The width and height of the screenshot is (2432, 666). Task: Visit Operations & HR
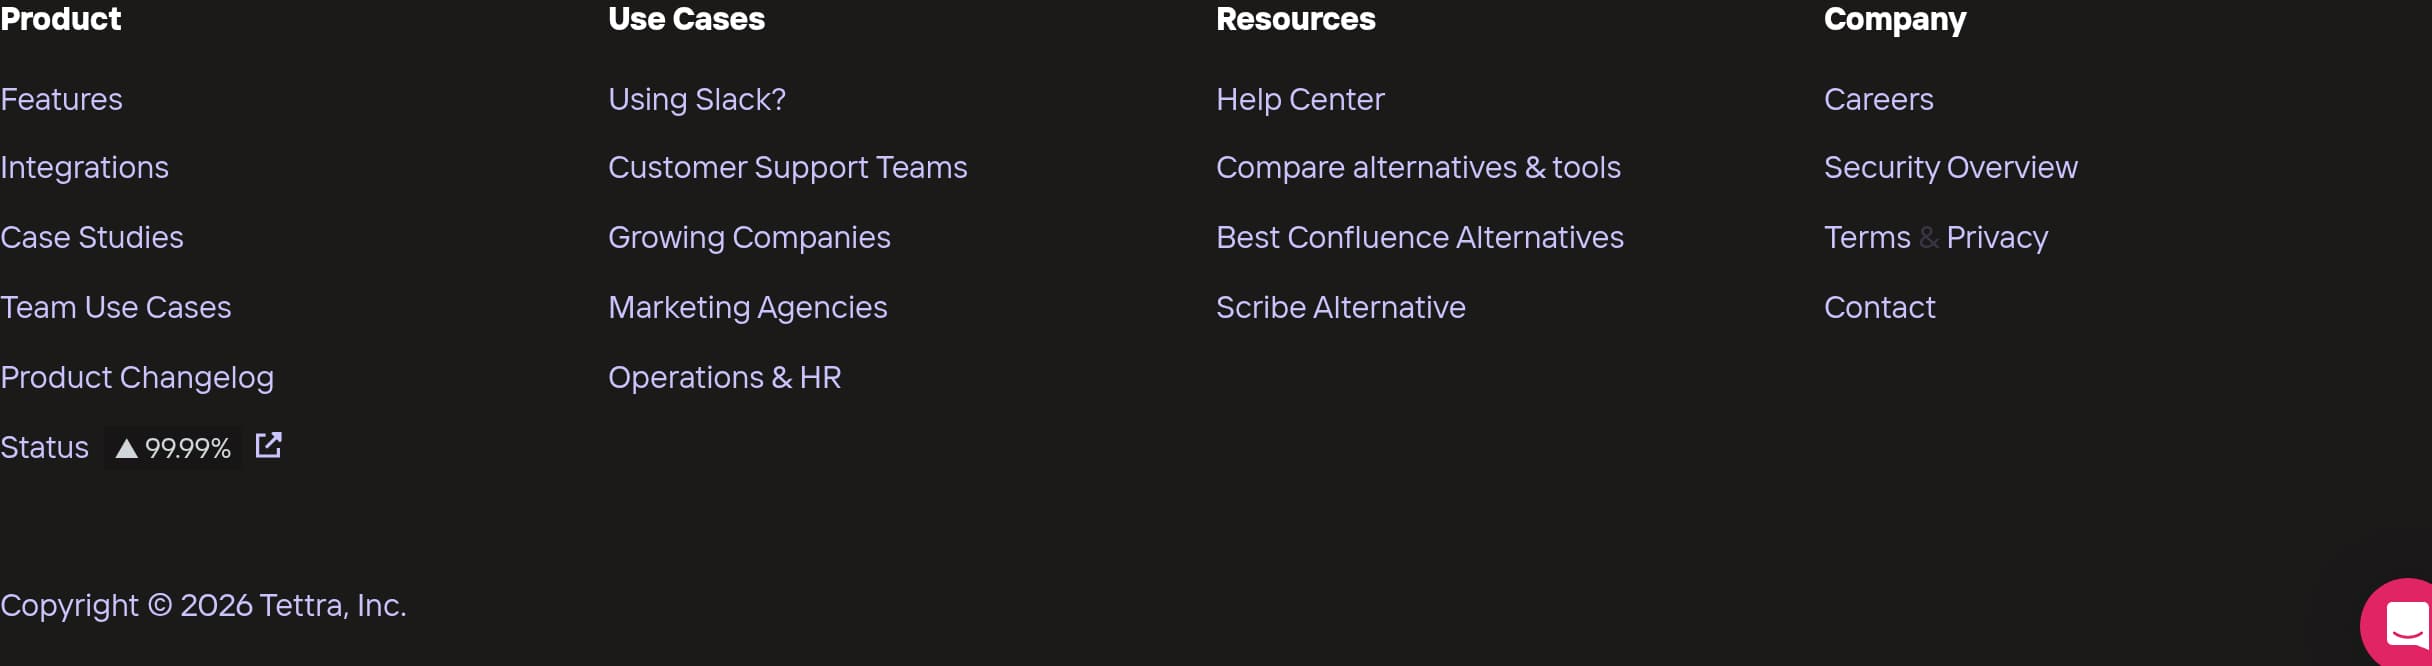725,377
